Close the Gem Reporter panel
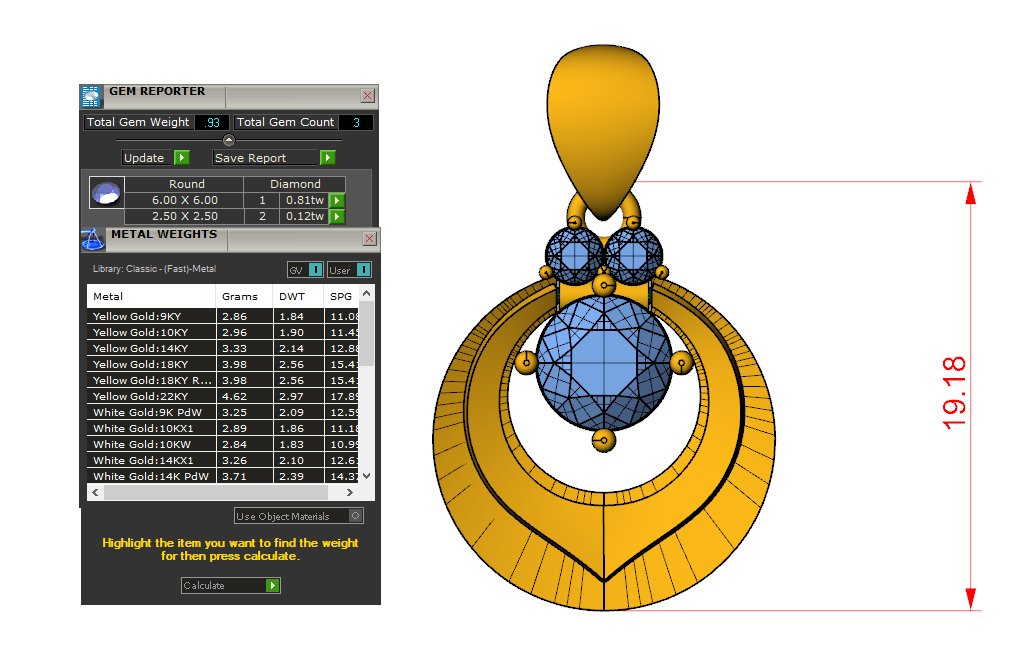The width and height of the screenshot is (1021, 645). click(x=367, y=96)
